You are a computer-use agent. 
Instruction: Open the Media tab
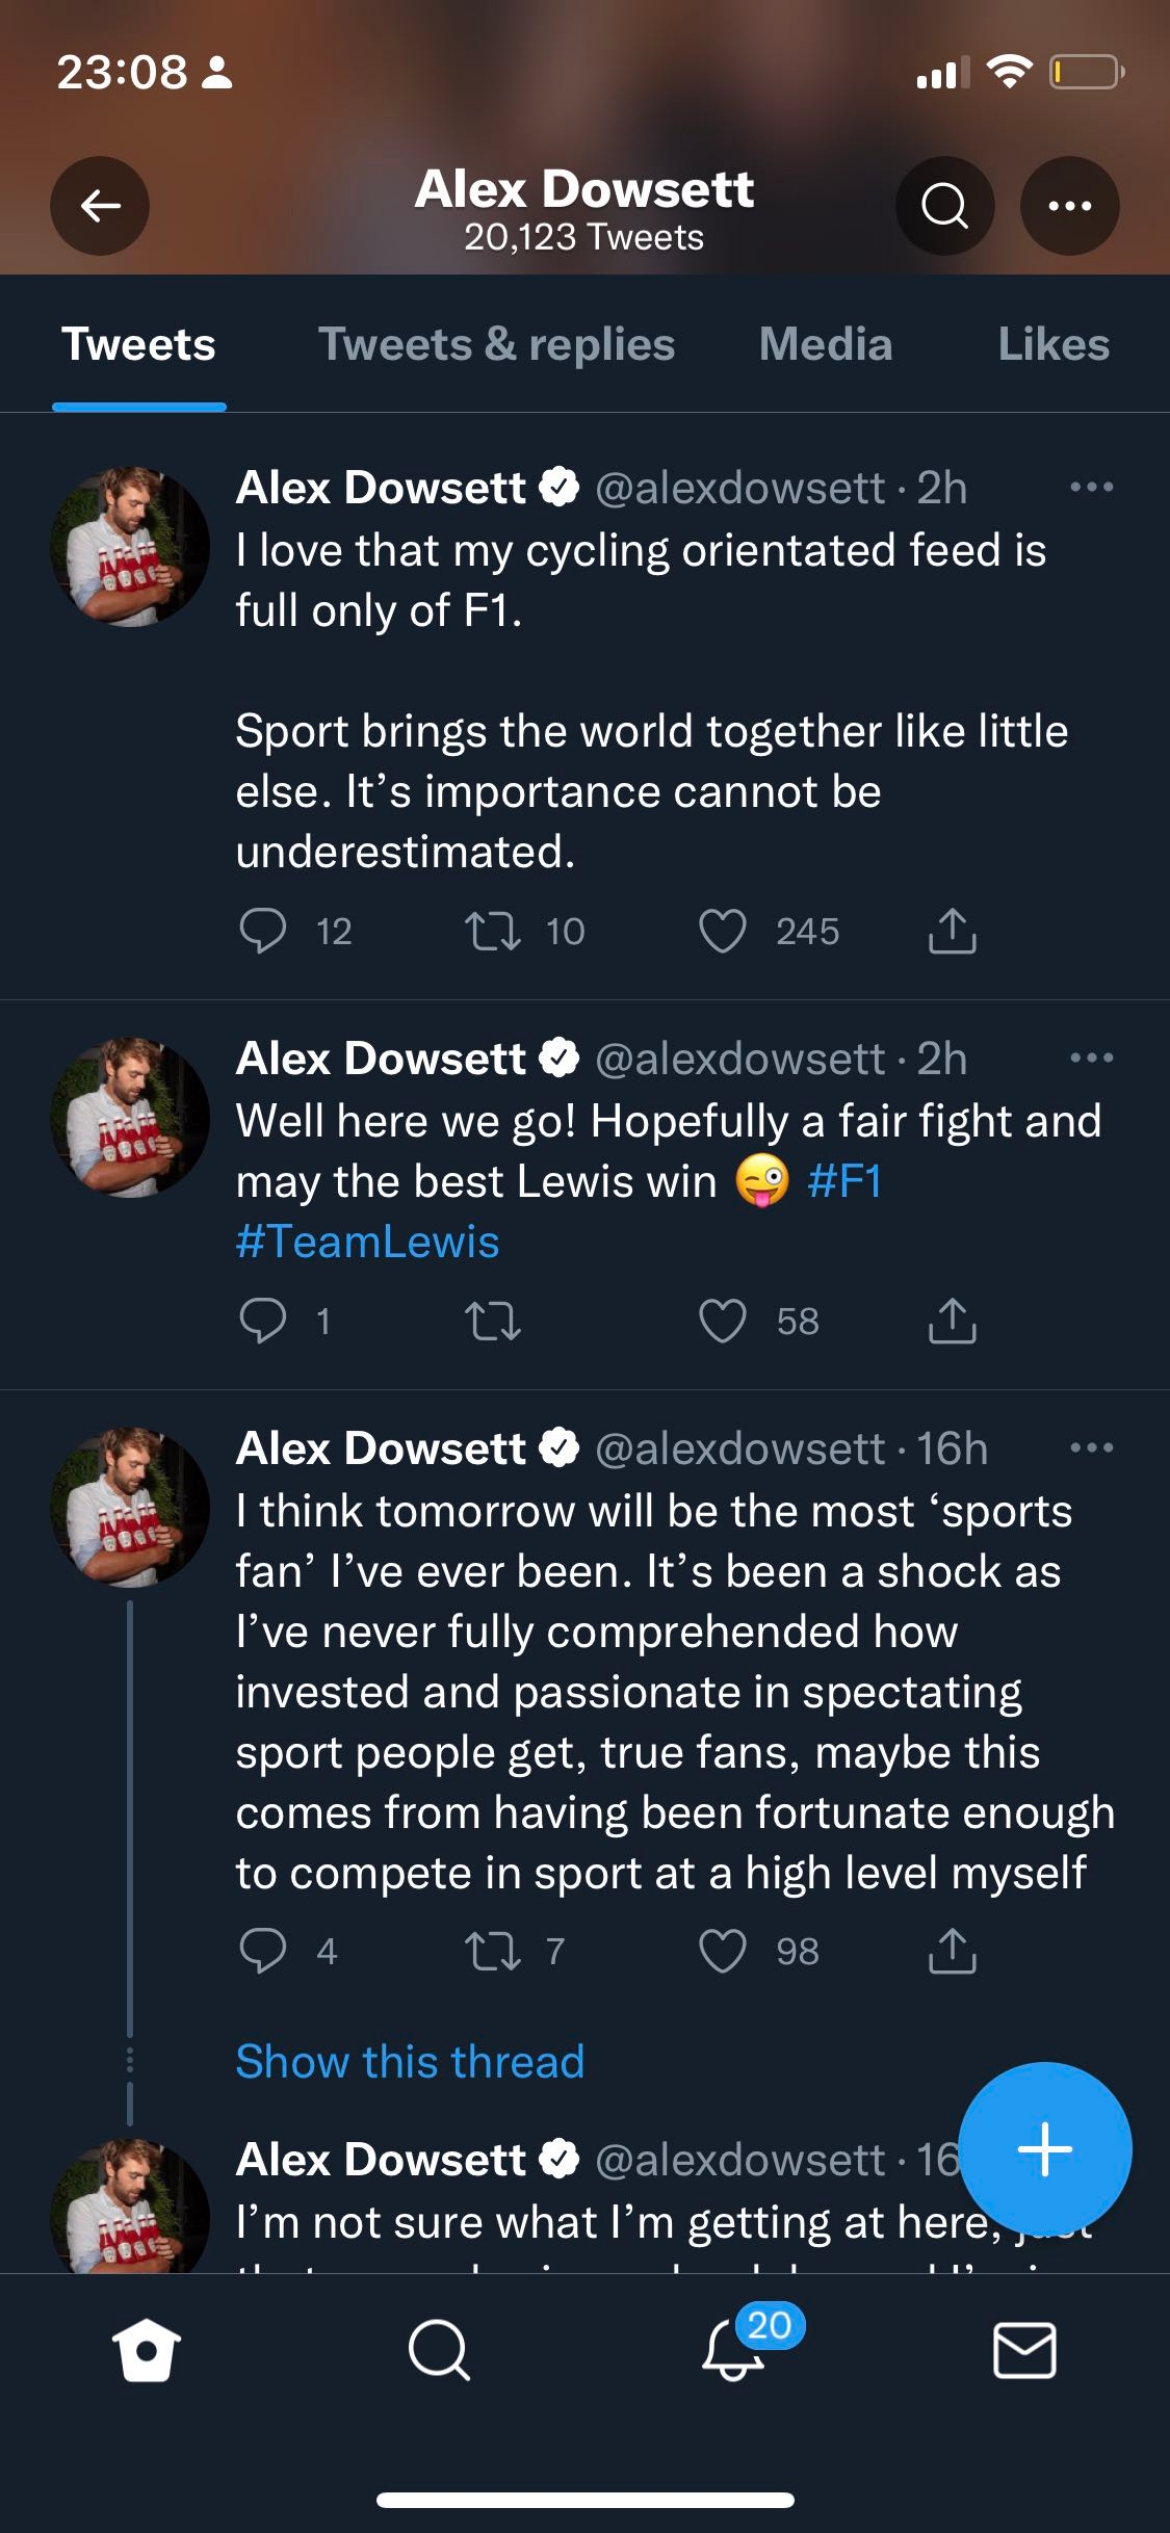click(x=825, y=345)
